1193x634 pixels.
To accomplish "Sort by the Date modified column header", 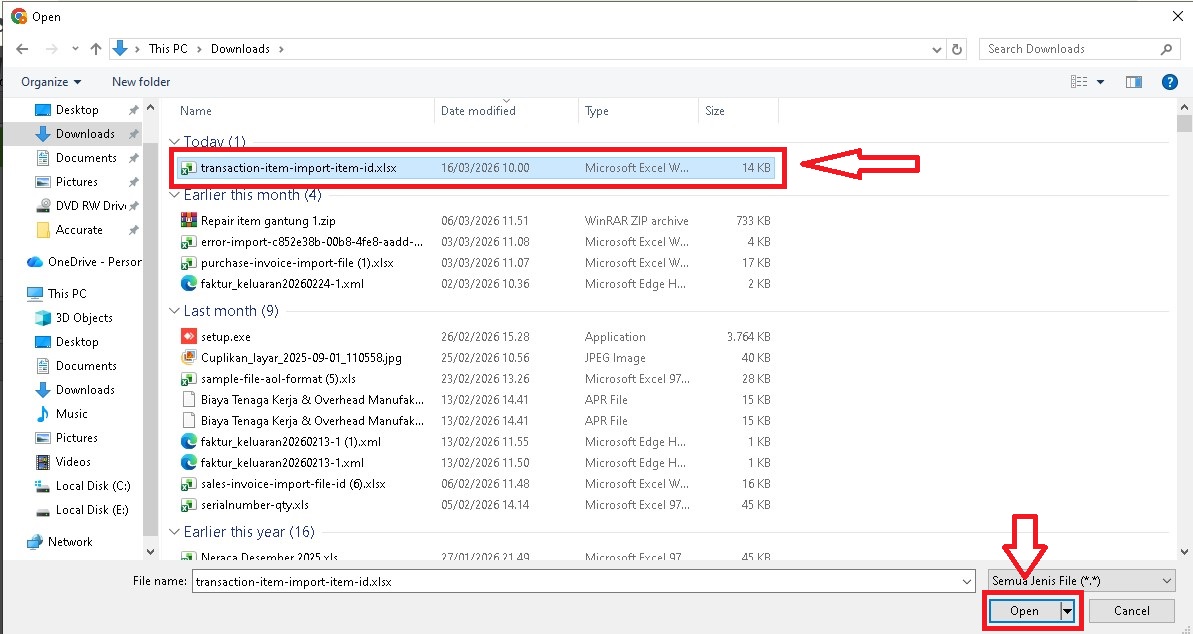I will 478,111.
